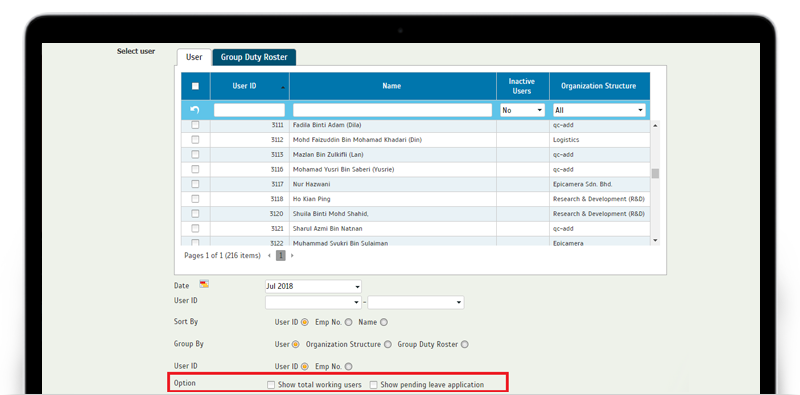Click user ID 3118 cell
The height and width of the screenshot is (395, 800).
[x=249, y=199]
